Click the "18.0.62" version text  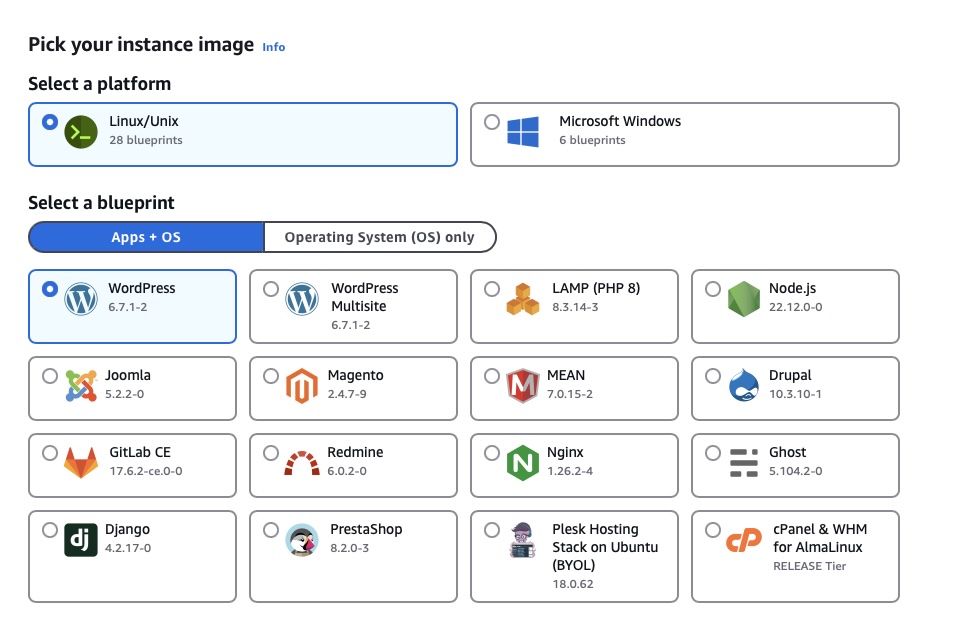point(572,584)
